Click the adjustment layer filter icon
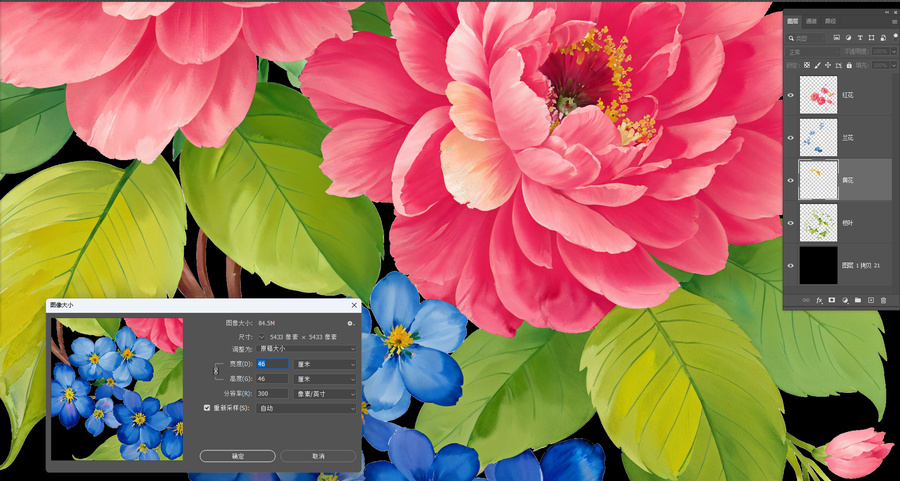This screenshot has width=900, height=481. [848, 37]
